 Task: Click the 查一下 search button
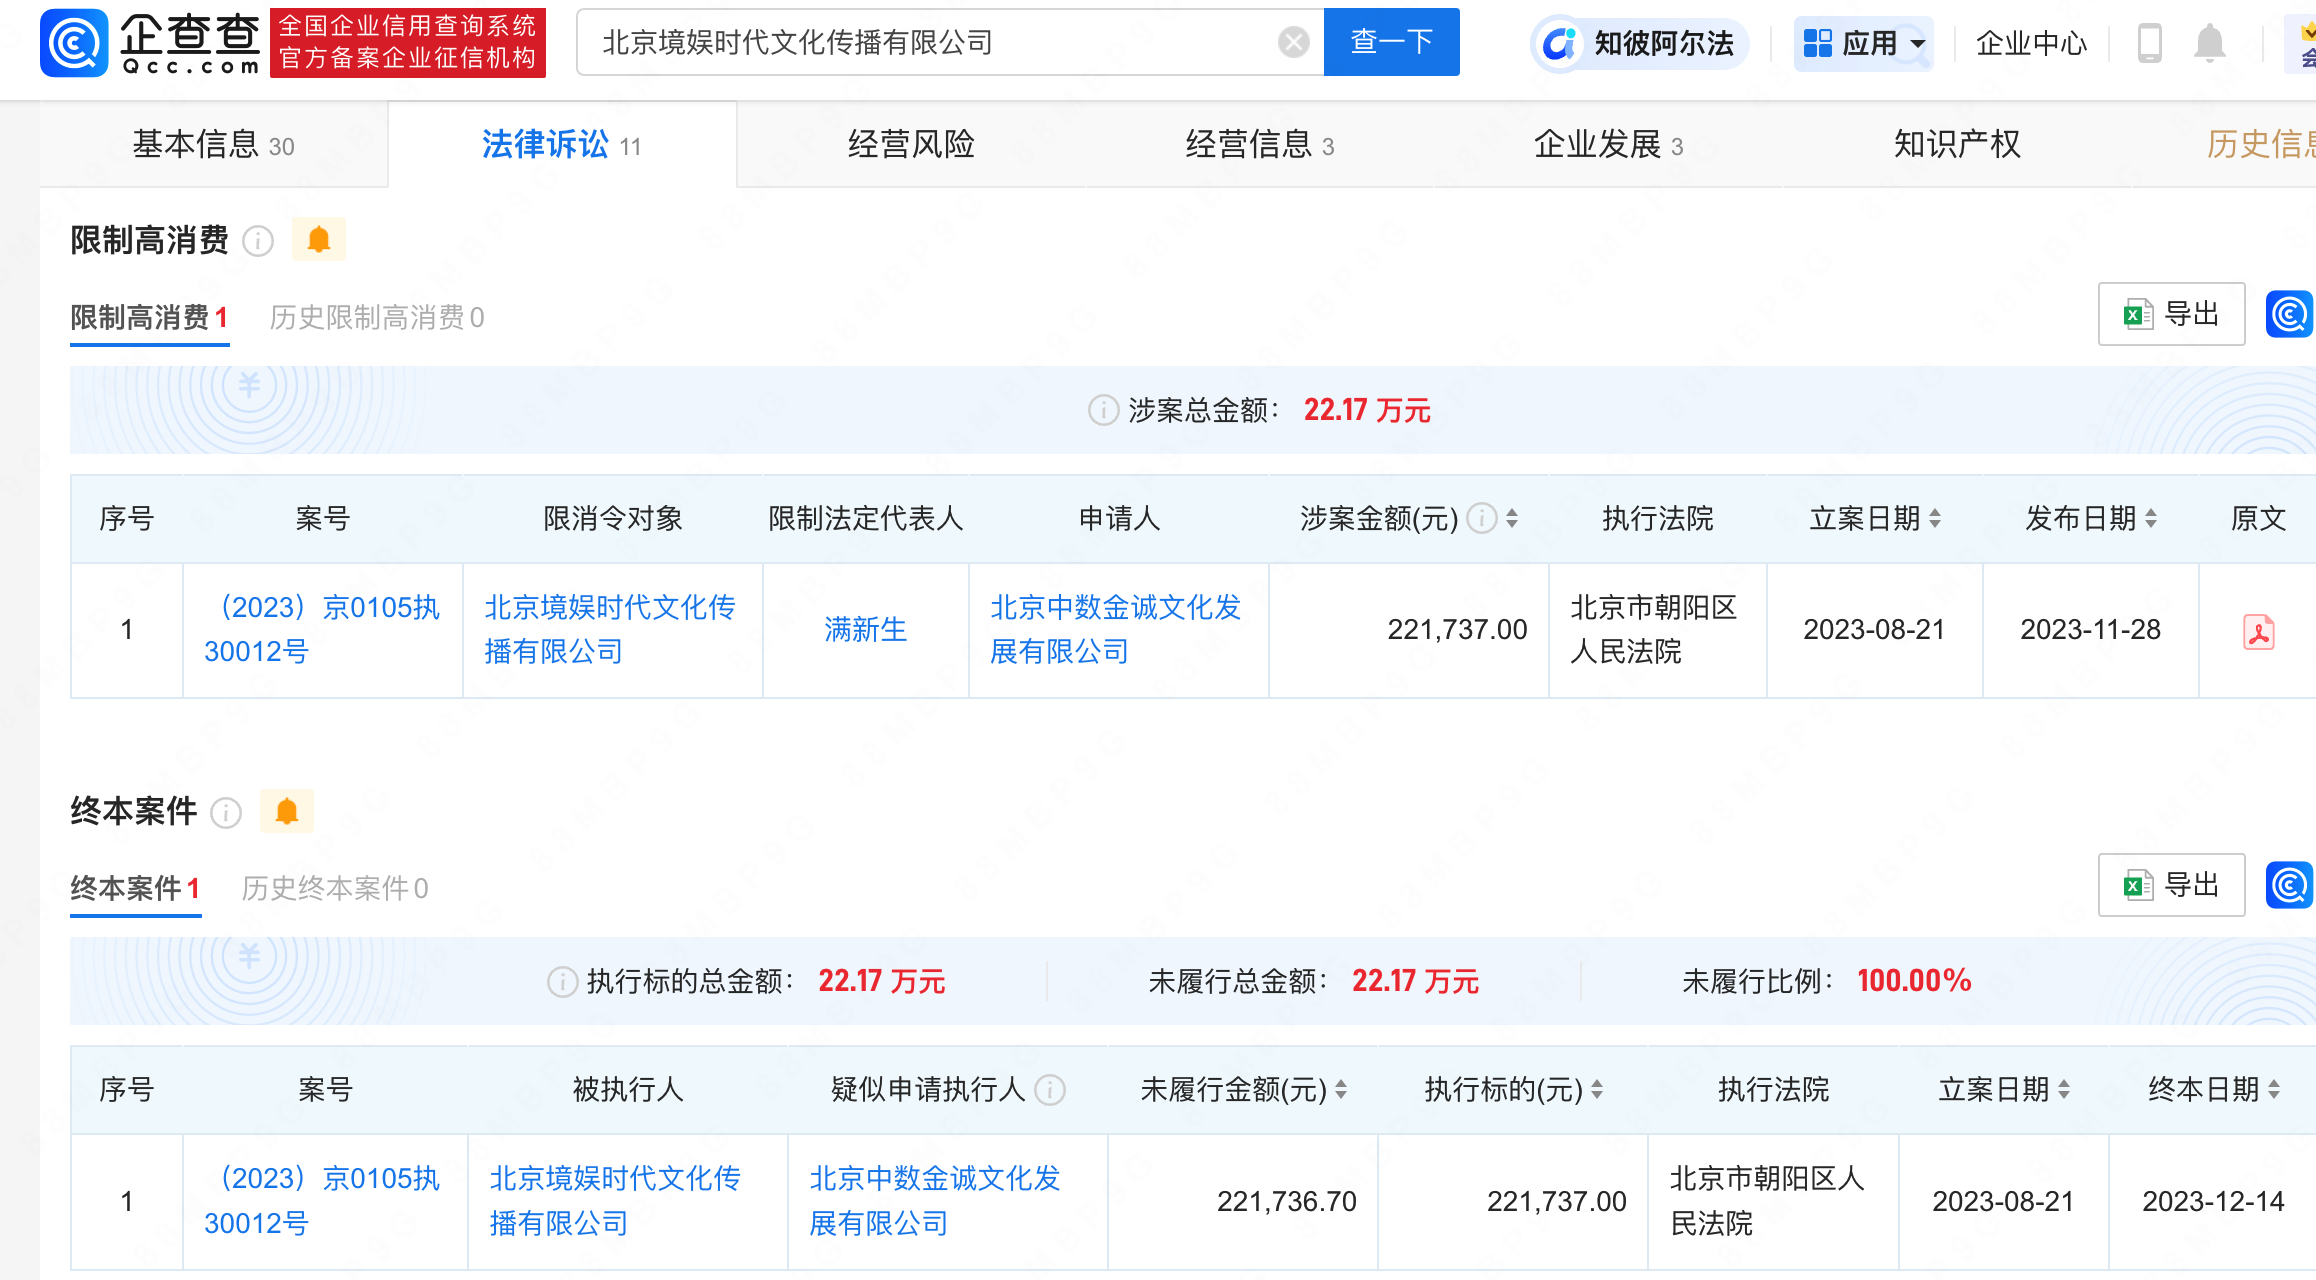(1391, 42)
